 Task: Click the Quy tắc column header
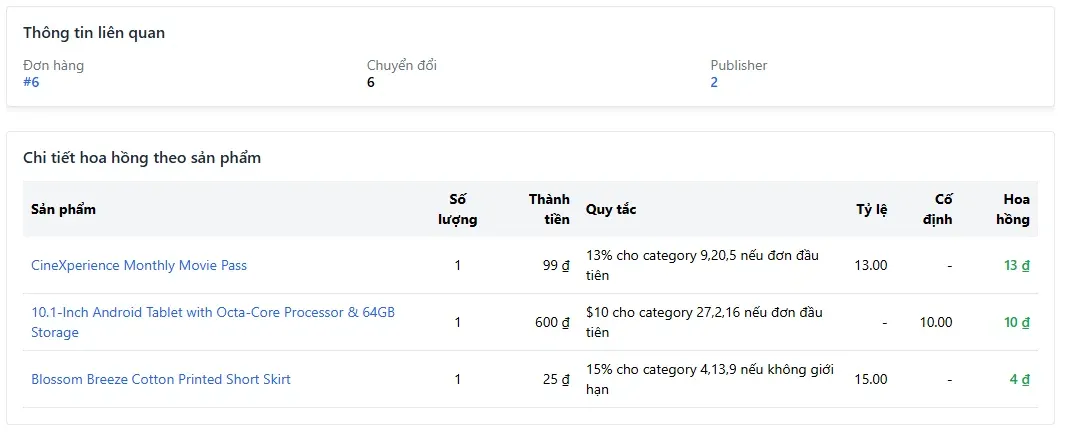tap(611, 209)
